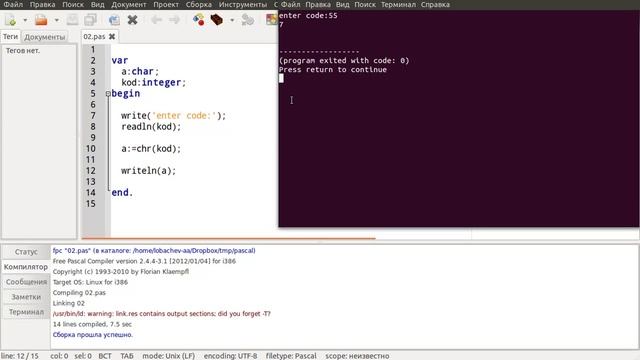Switch to the Теги sidebar tab

click(x=11, y=37)
